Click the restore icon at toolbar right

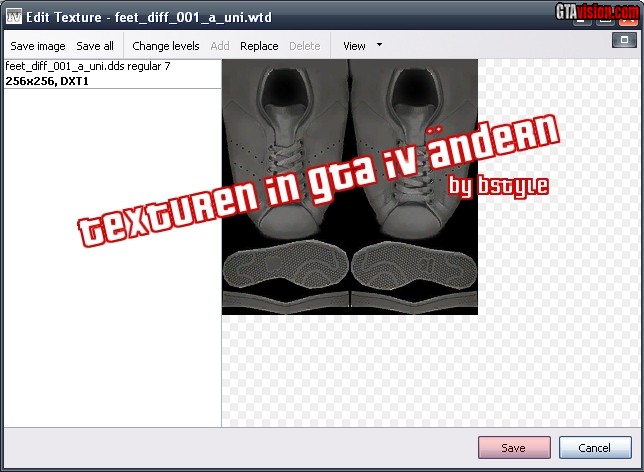[624, 40]
